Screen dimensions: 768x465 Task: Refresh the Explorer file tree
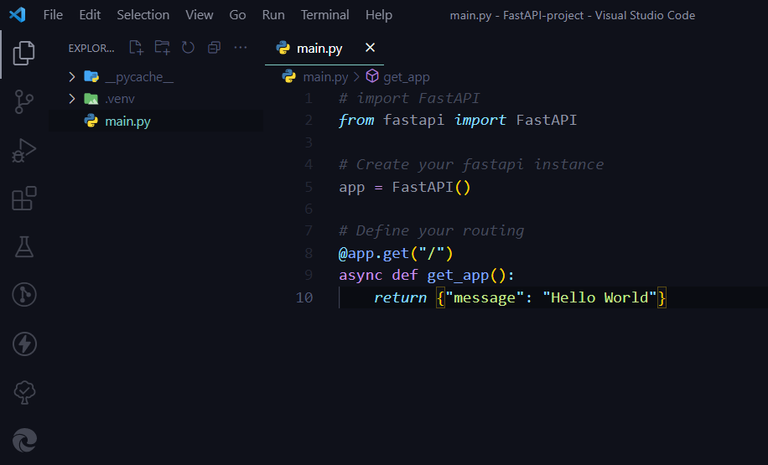188,48
